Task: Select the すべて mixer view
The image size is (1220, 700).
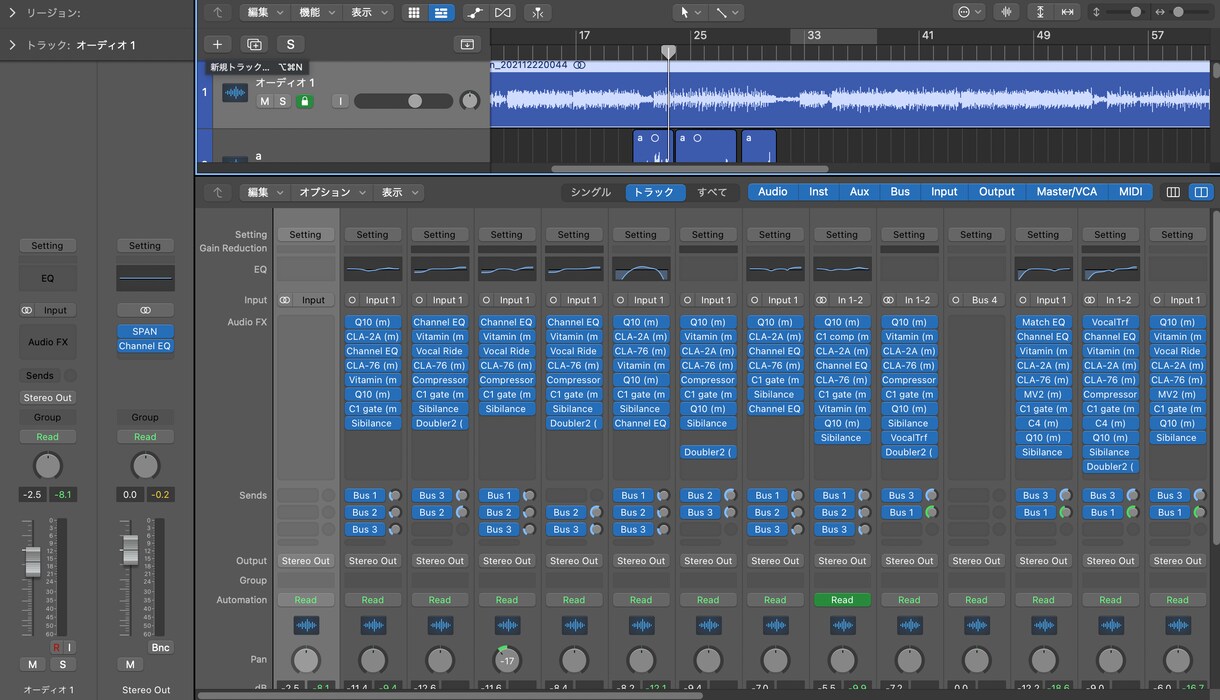Action: pos(712,192)
